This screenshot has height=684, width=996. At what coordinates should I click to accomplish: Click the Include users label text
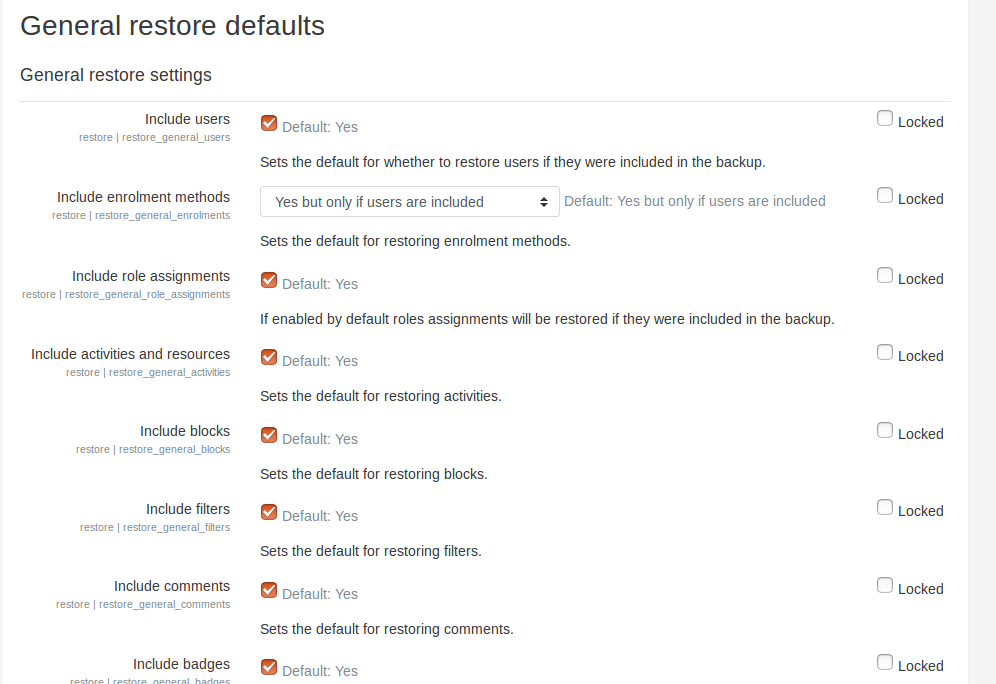[187, 119]
